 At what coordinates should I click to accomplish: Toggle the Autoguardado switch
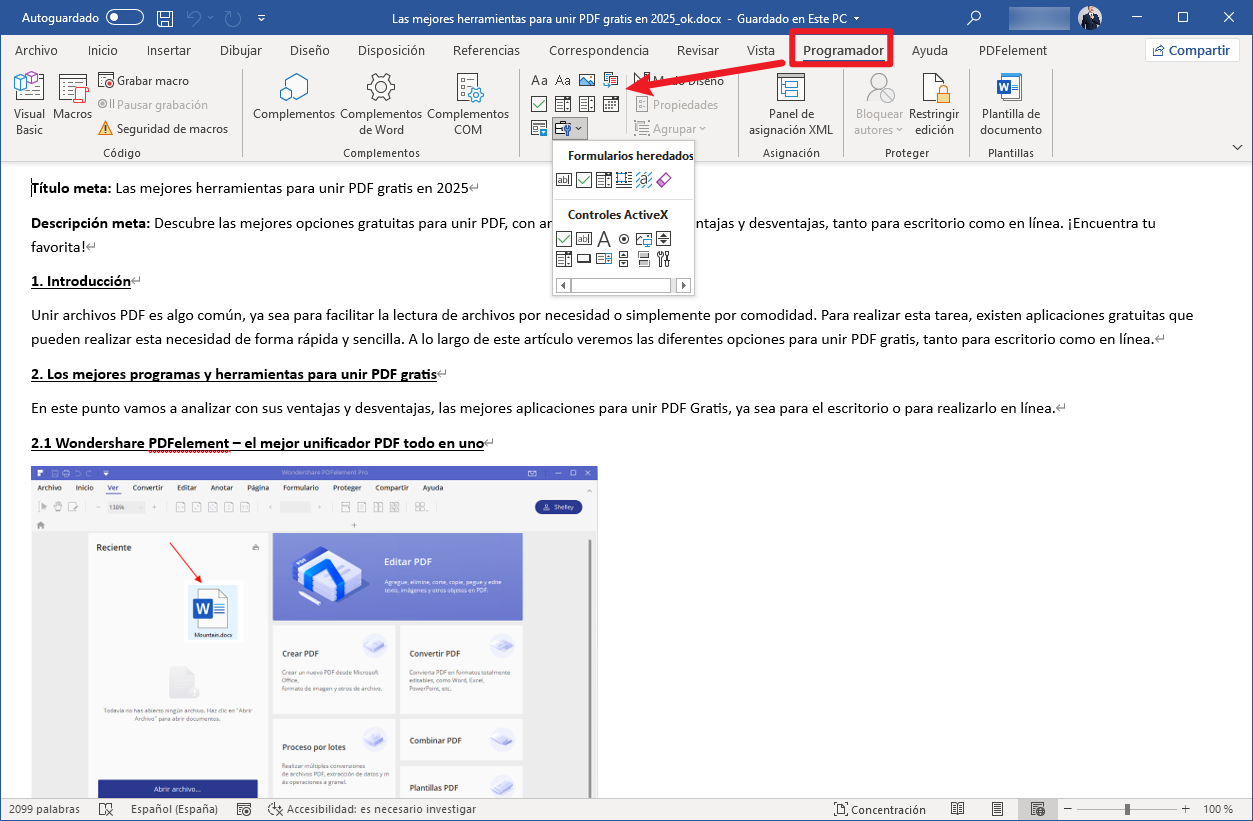tap(125, 18)
